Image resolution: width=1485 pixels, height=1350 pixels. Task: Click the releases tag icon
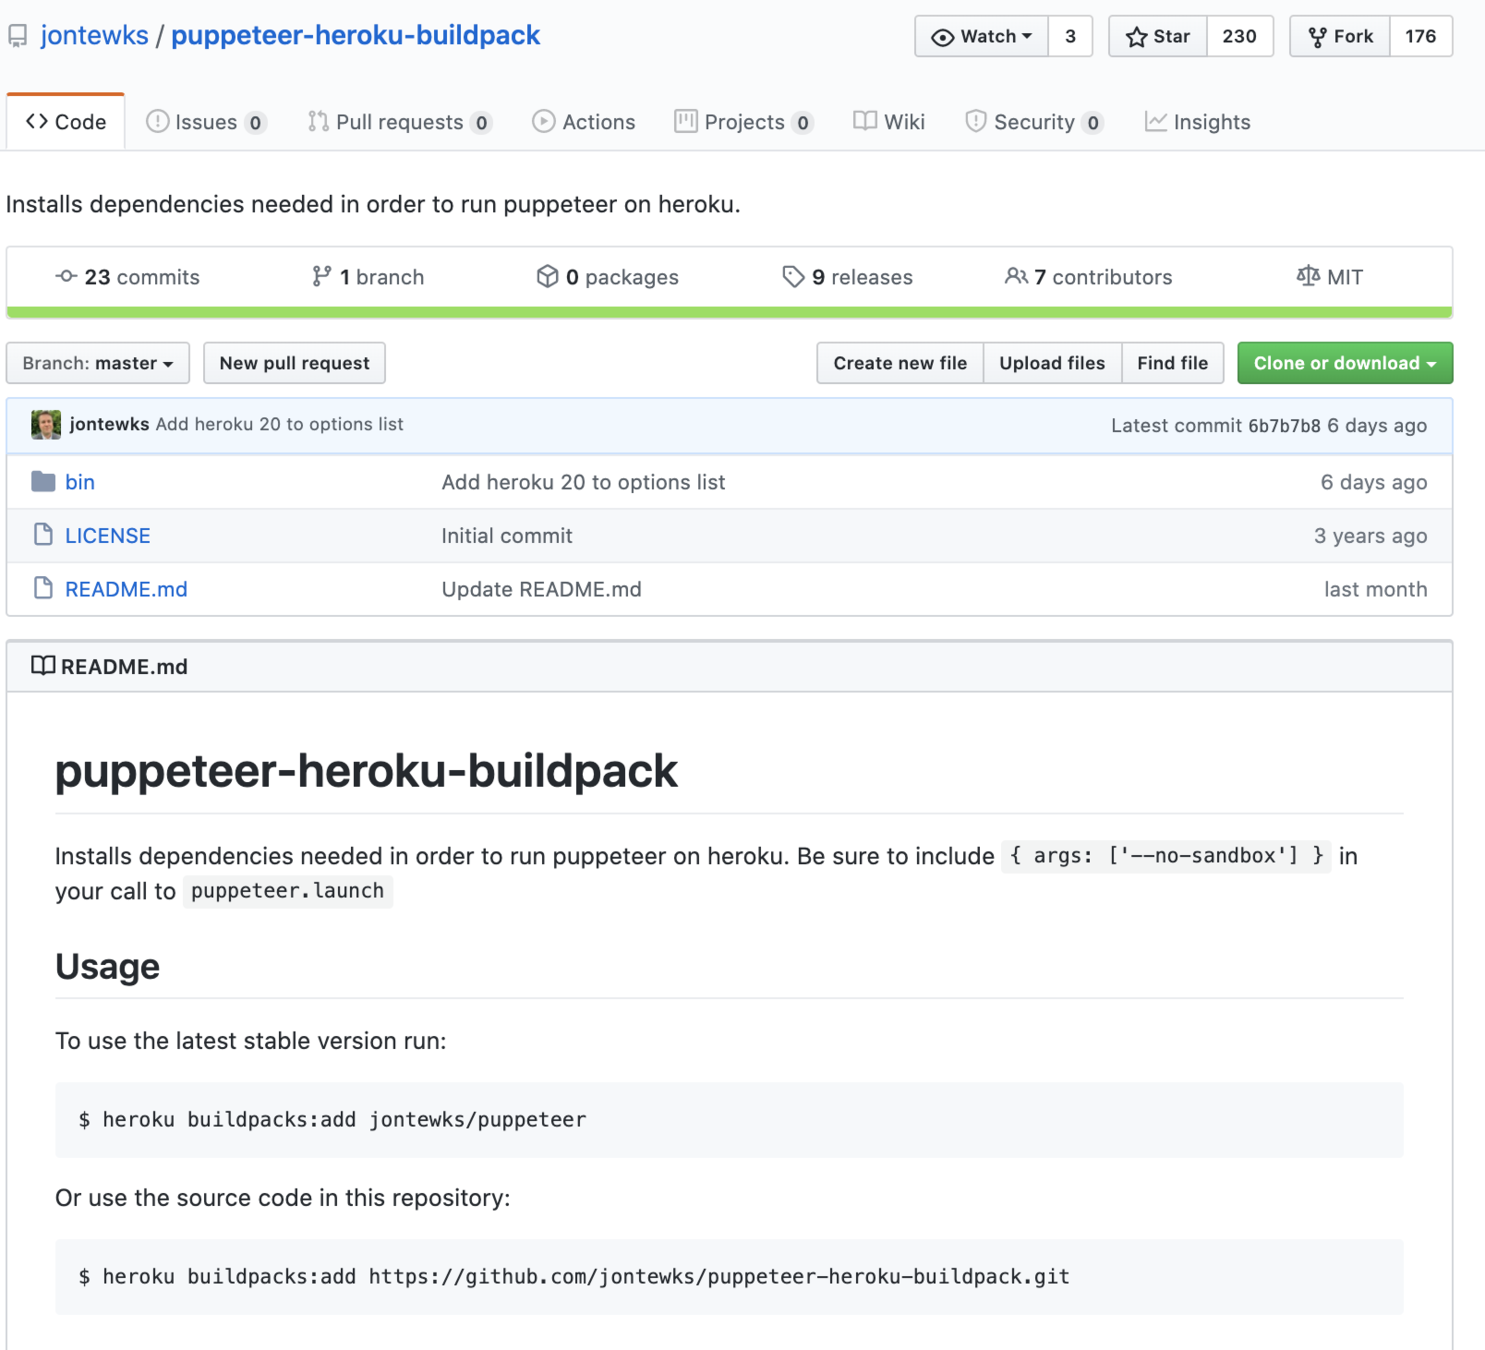coord(793,277)
